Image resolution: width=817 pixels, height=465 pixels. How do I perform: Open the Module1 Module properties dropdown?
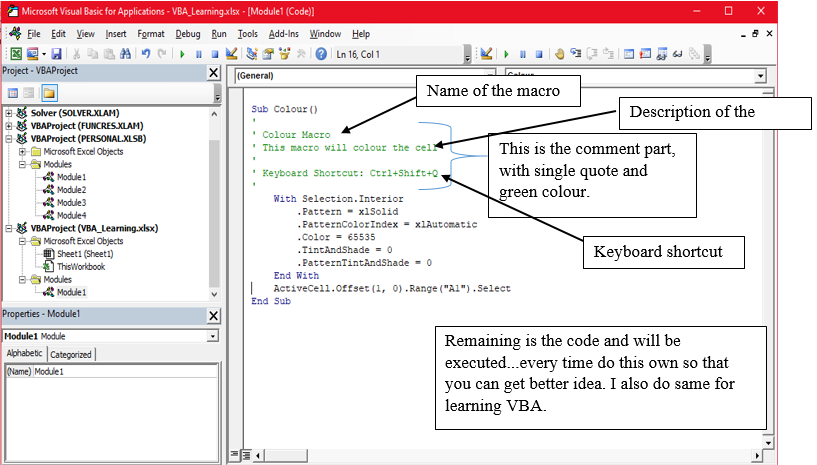click(x=213, y=336)
